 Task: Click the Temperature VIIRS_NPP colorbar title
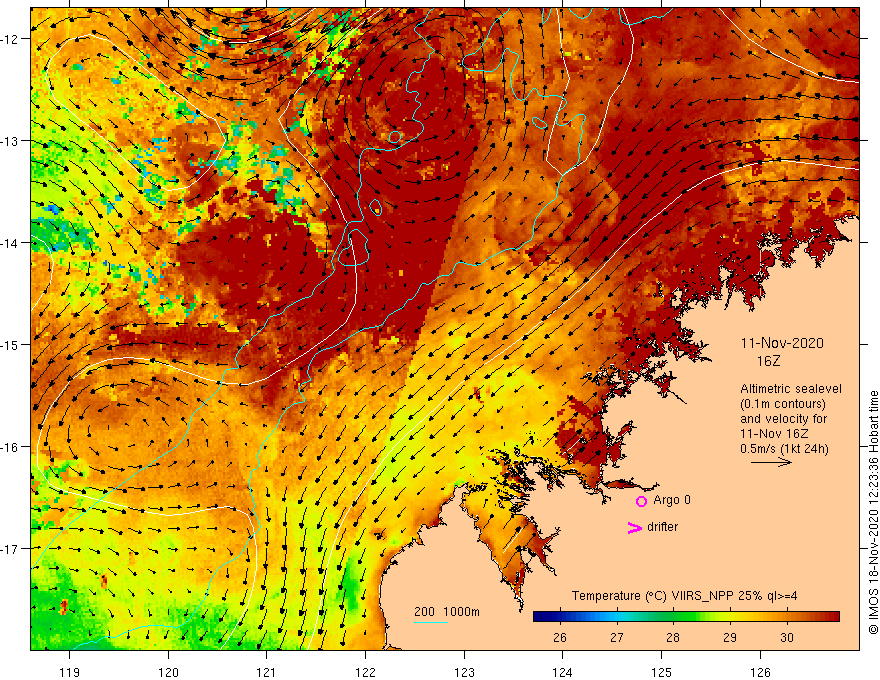[684, 596]
